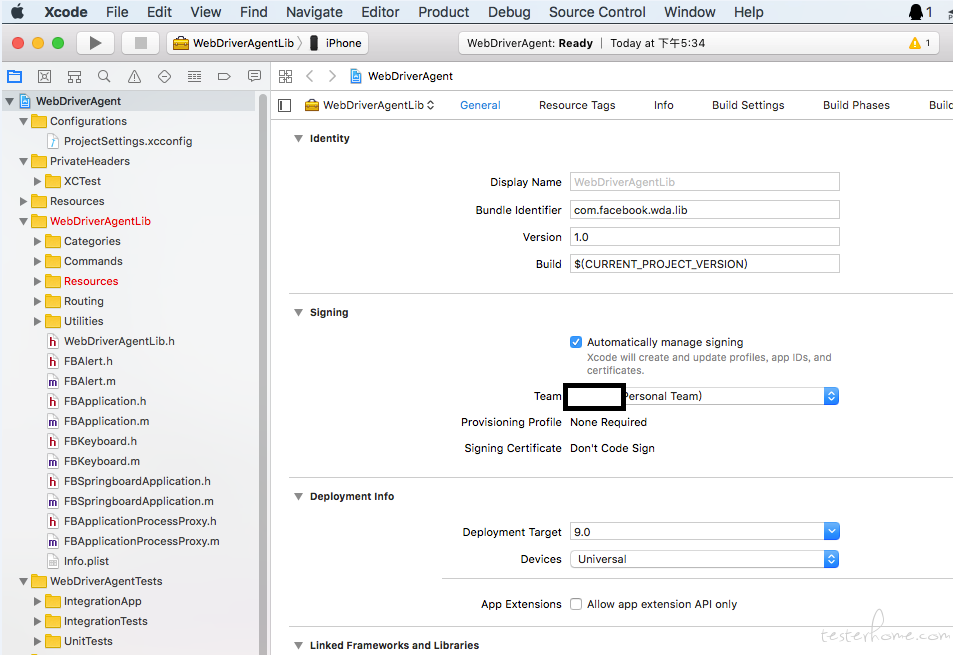Click the Stop button in toolbar
Viewport: 953px width, 655px height.
pyautogui.click(x=140, y=43)
